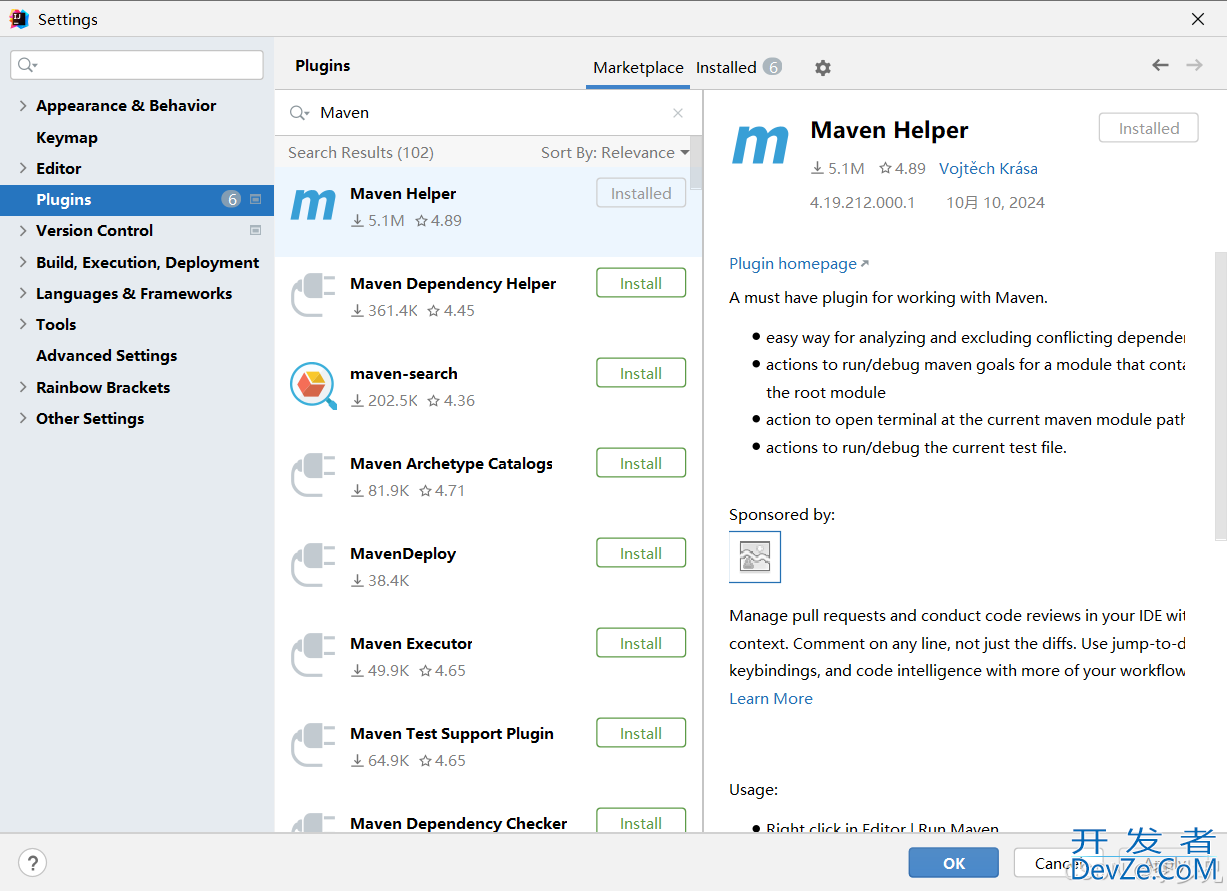Click the plugin search magnifier icon
Viewport: 1227px width, 891px height.
point(299,113)
